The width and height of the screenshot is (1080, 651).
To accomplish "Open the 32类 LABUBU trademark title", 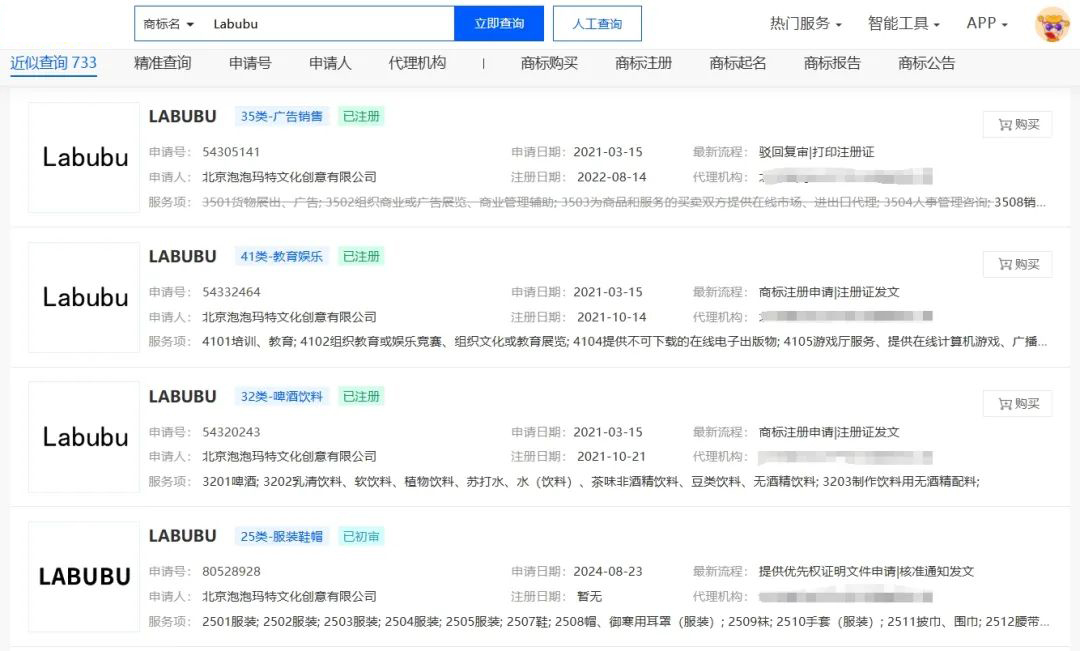I will (x=182, y=396).
